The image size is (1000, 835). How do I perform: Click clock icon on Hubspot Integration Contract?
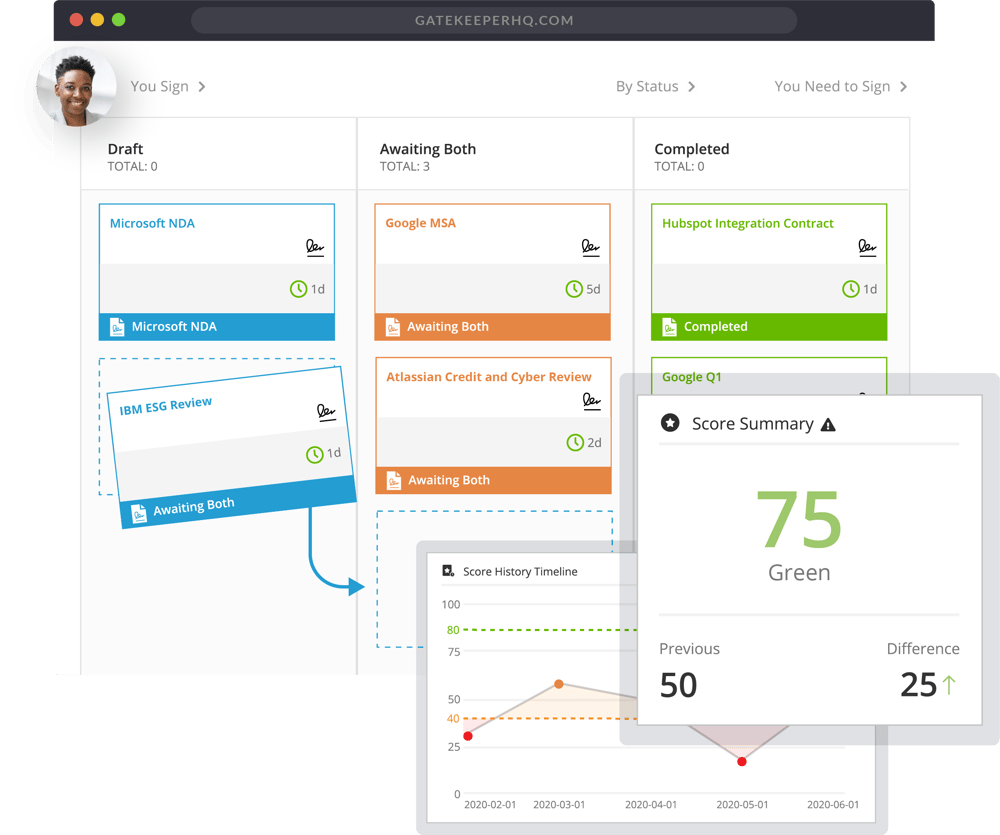coord(851,289)
